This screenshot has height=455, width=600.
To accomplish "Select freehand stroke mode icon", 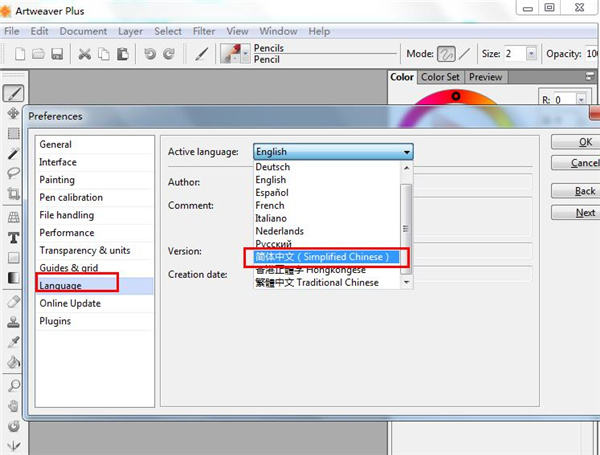I will tap(446, 54).
